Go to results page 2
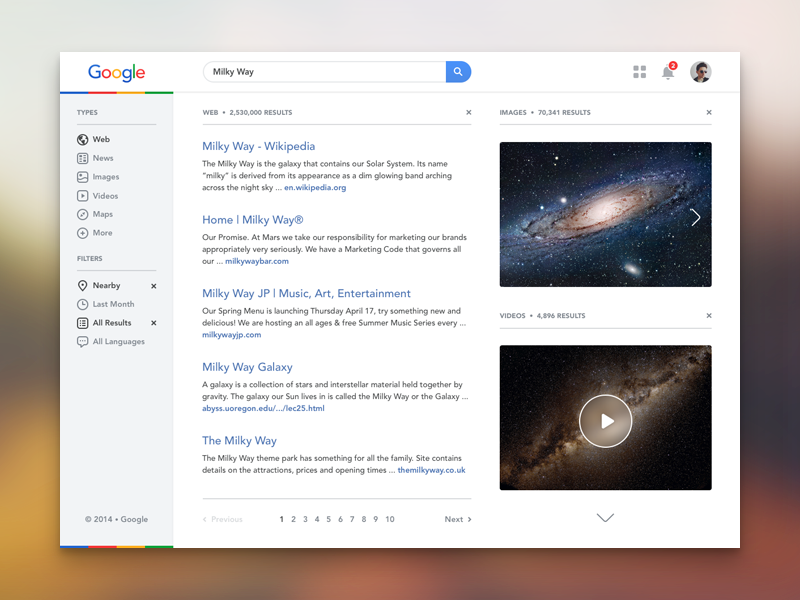Viewport: 800px width, 600px height. tap(293, 519)
